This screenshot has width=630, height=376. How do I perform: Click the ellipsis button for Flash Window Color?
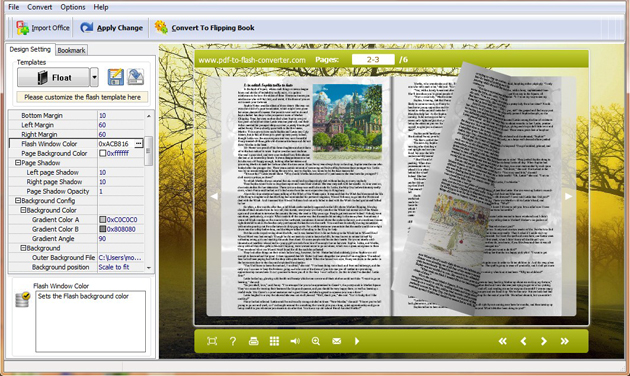tap(139, 143)
